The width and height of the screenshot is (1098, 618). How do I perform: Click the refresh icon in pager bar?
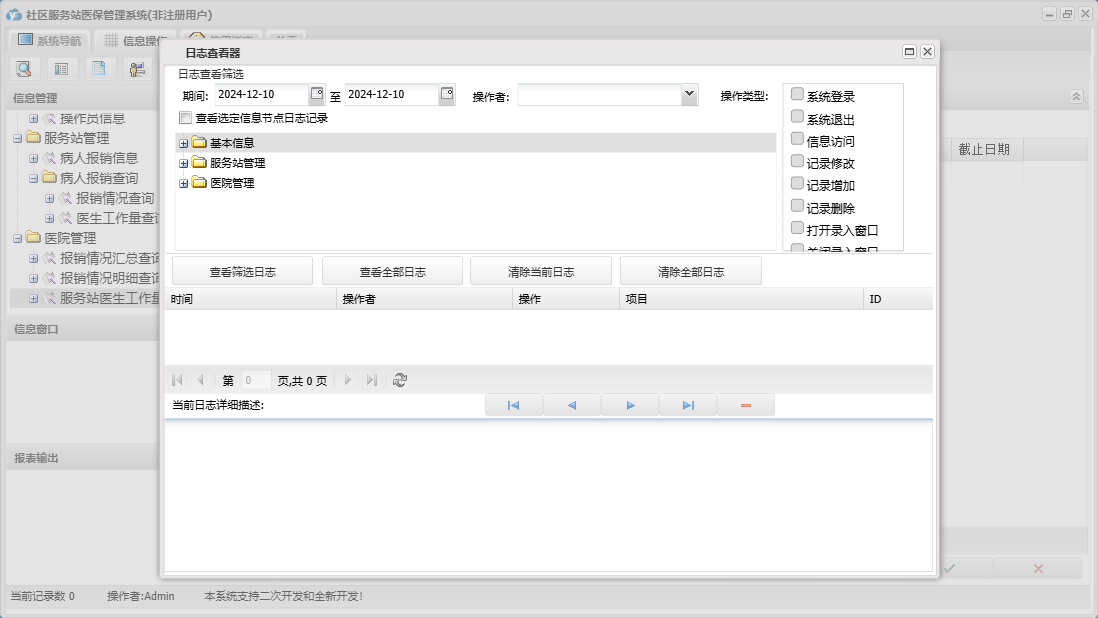400,380
